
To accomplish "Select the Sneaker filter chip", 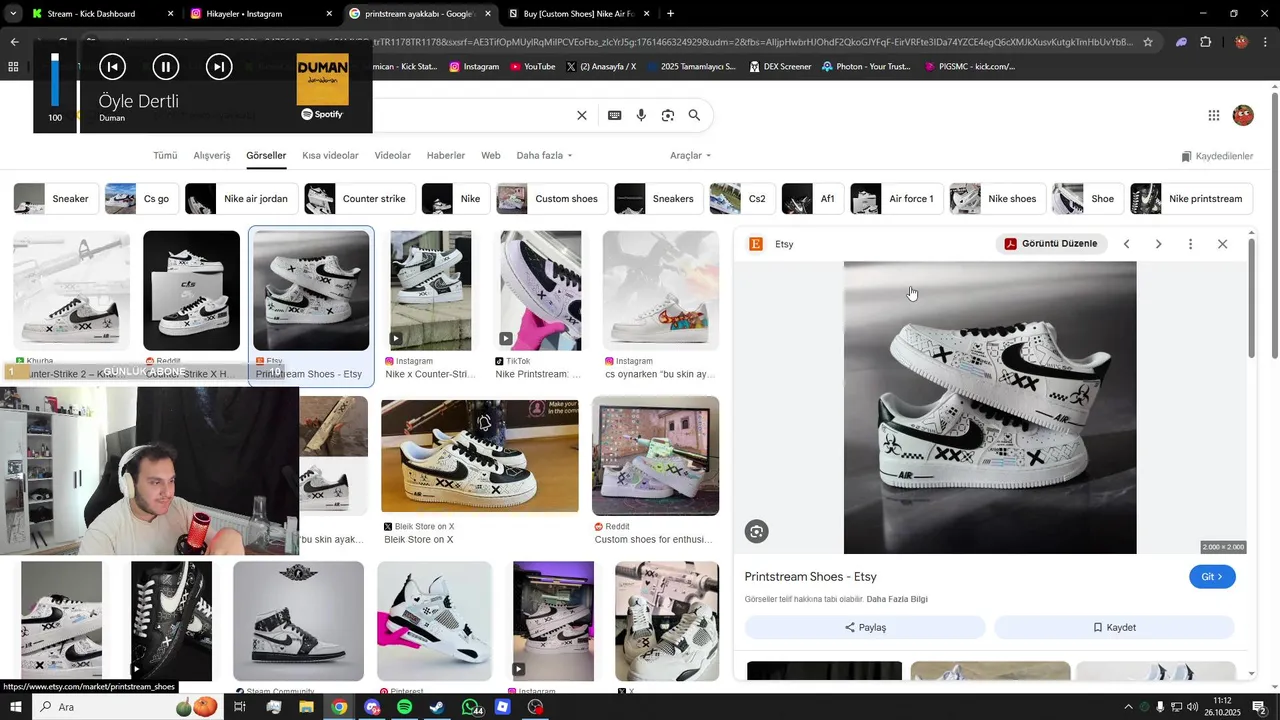I will [x=56, y=198].
